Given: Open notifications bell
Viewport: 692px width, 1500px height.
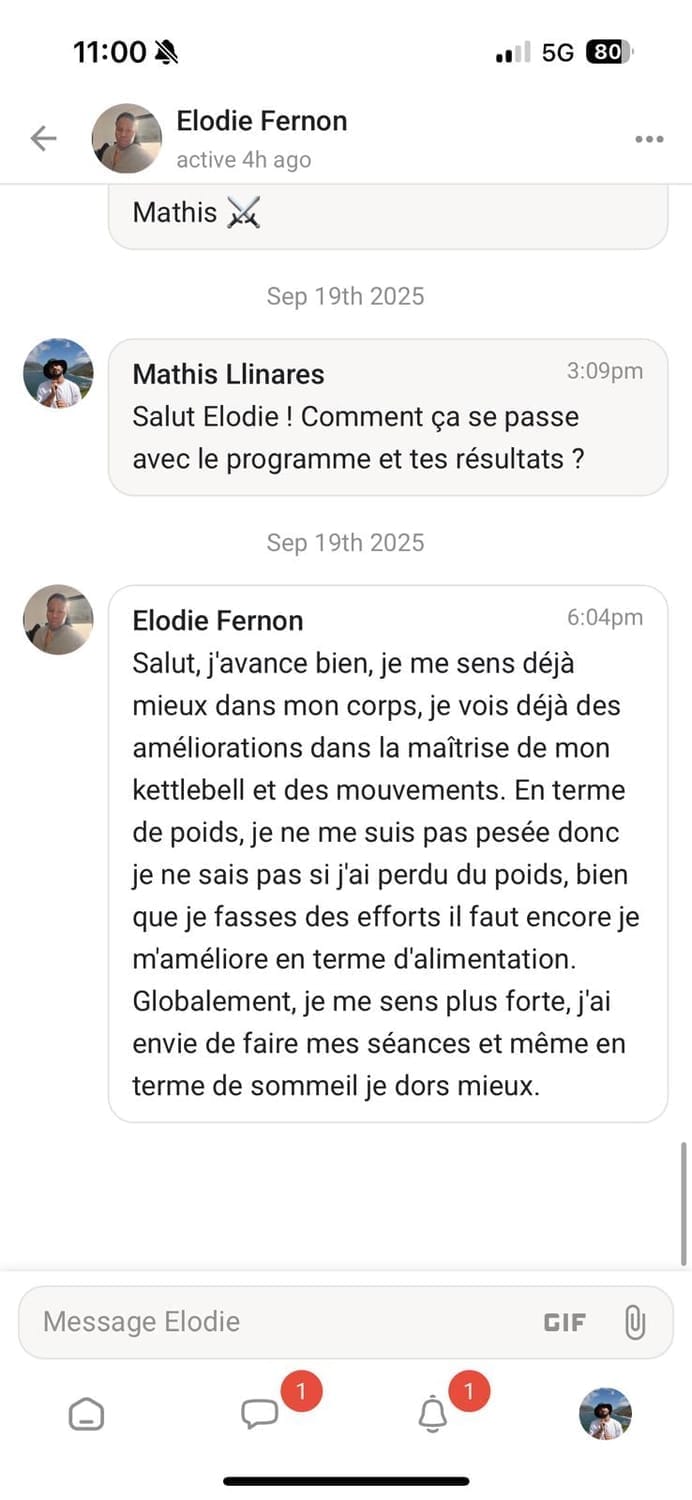Looking at the screenshot, I should pos(432,1414).
